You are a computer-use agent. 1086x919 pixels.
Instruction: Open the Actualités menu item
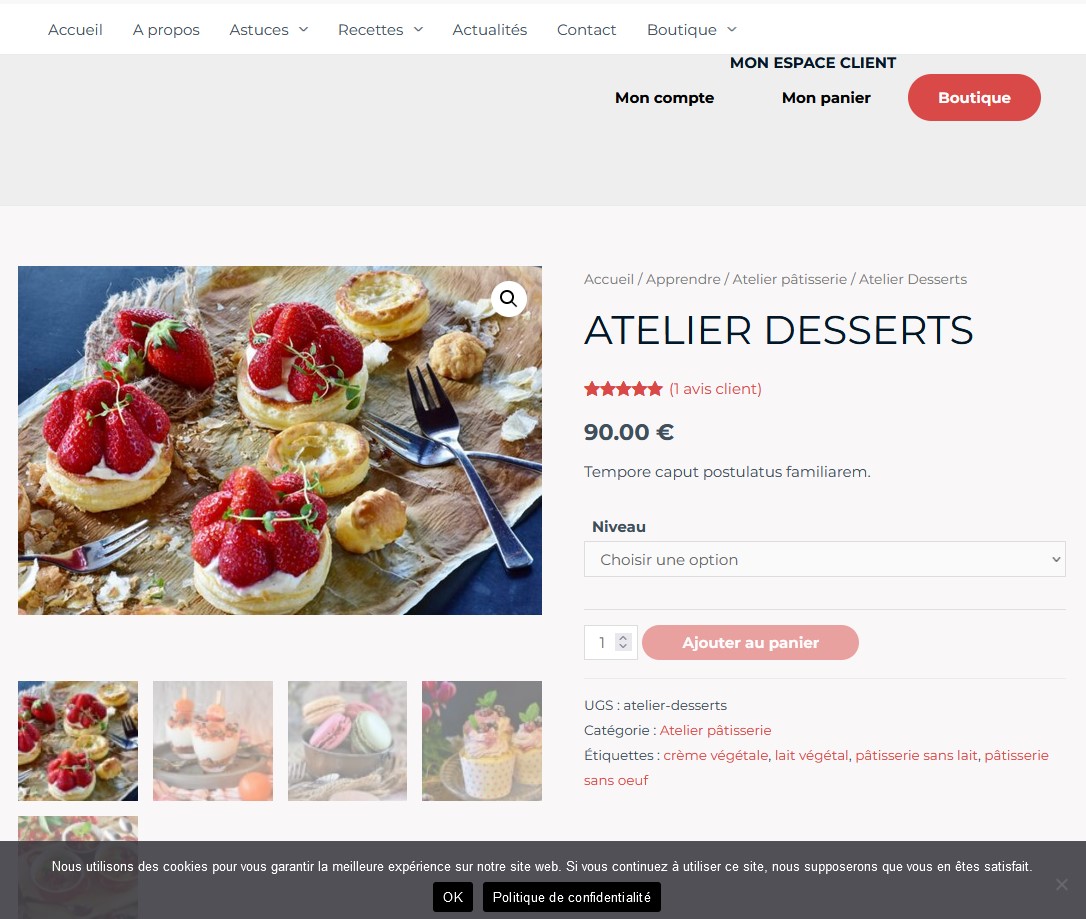tap(490, 30)
